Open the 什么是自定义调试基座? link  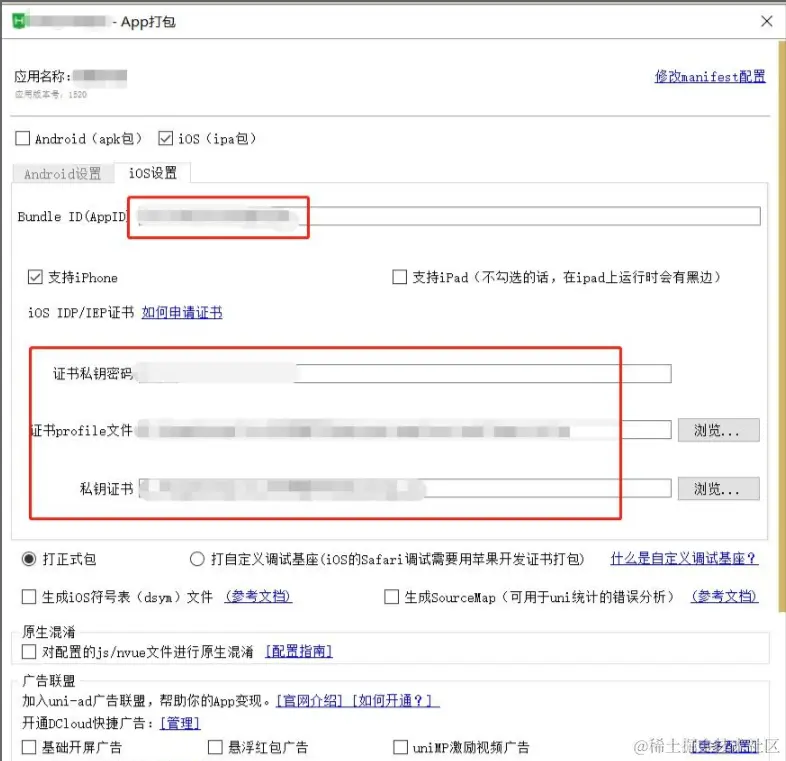(684, 558)
